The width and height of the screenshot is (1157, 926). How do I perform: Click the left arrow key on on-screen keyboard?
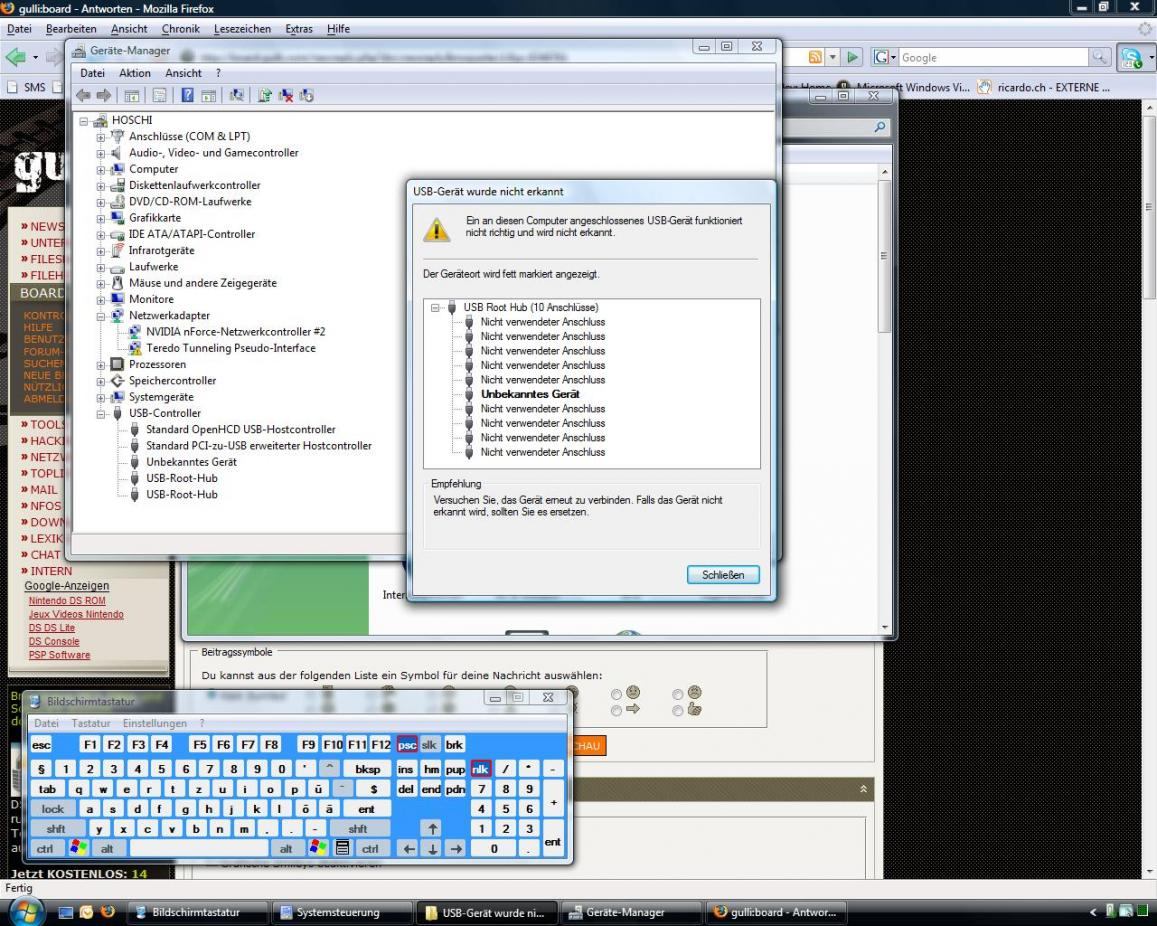point(409,849)
